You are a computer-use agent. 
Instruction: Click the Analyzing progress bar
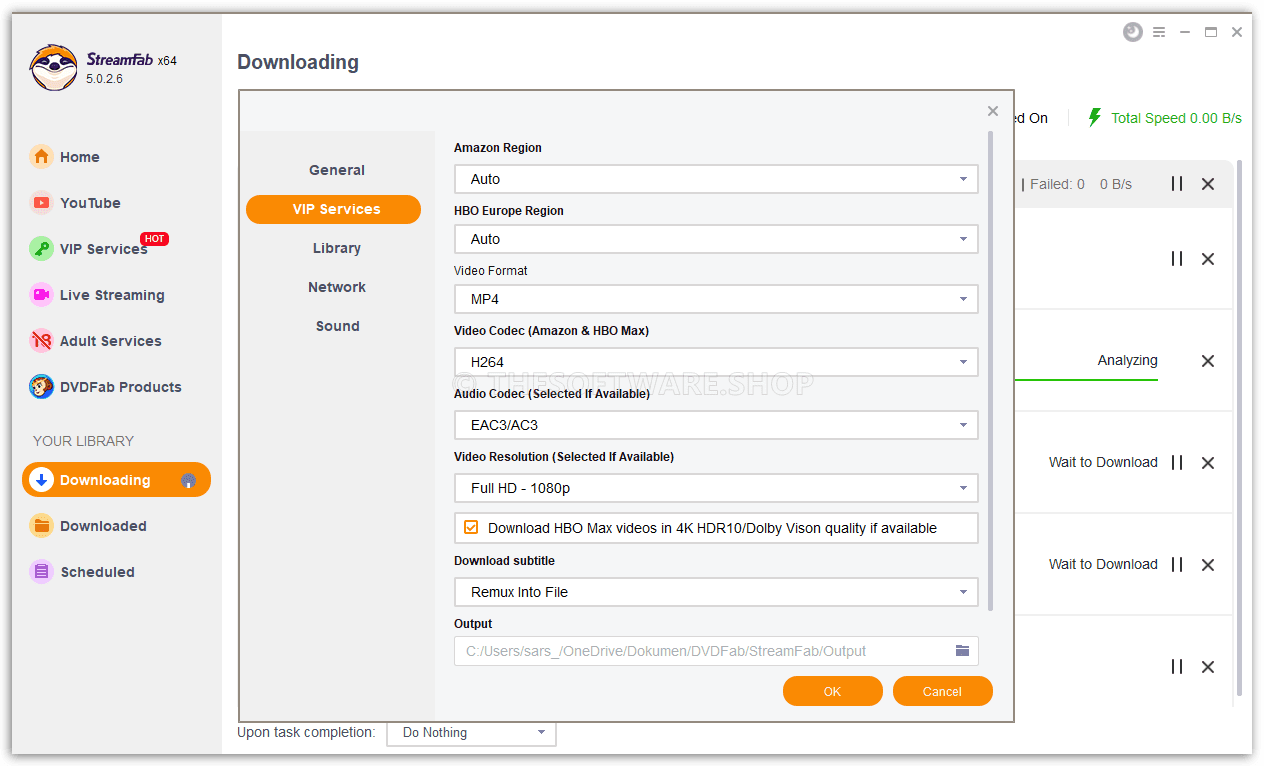point(1086,380)
